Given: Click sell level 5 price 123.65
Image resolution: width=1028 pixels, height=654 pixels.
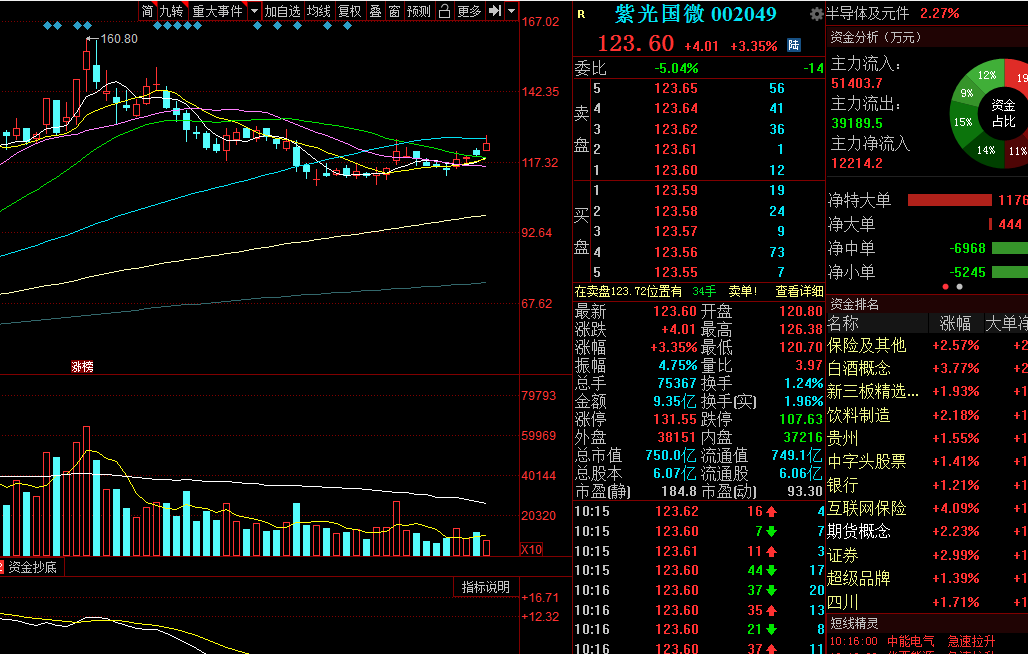Looking at the screenshot, I should click(x=676, y=88).
